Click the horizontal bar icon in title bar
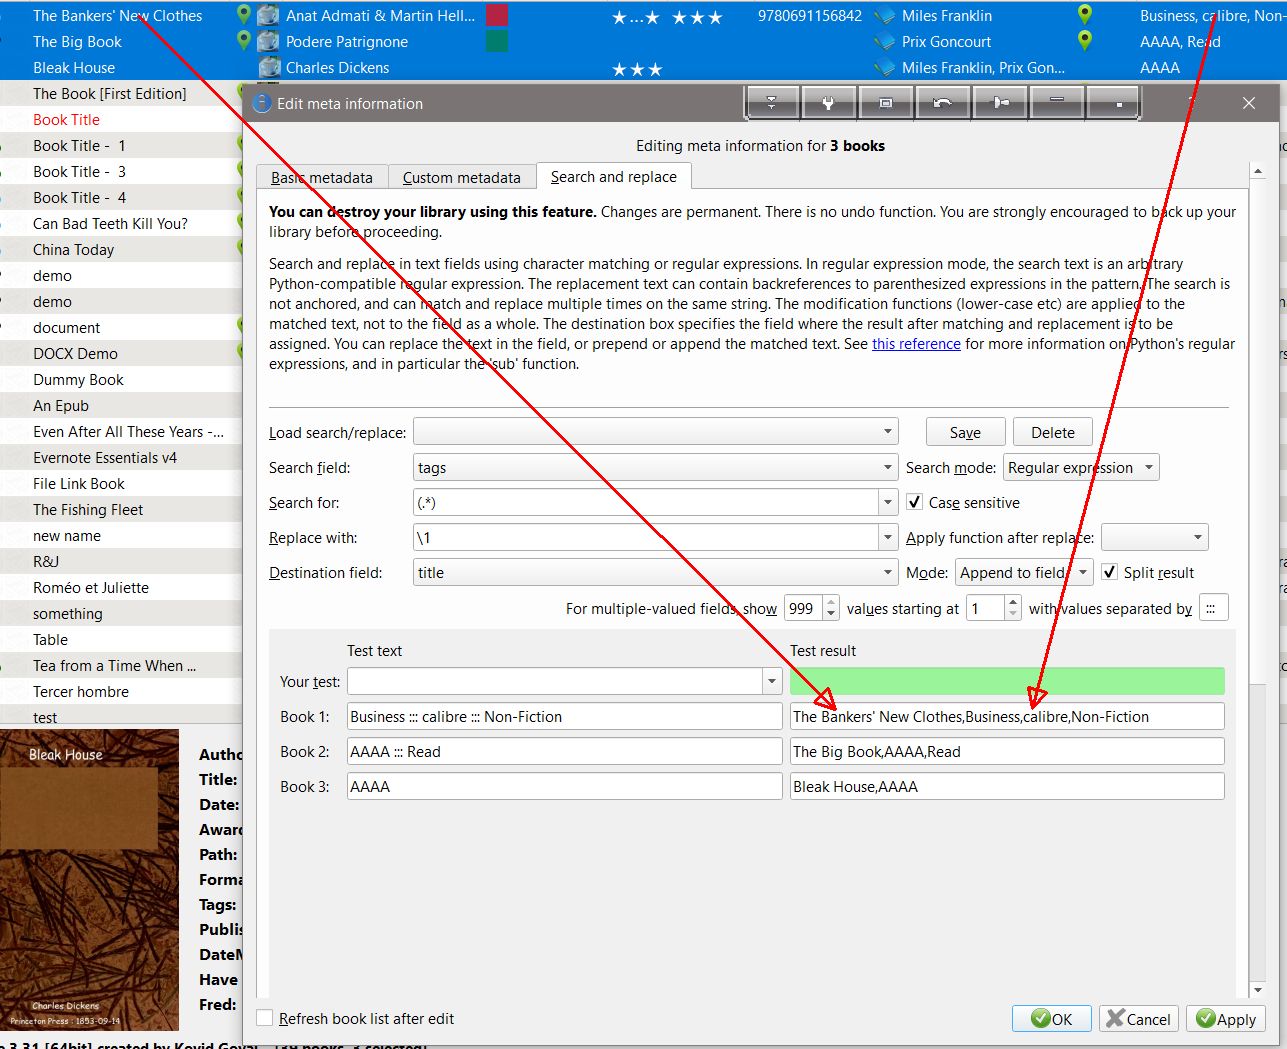1287x1049 pixels. [1057, 103]
